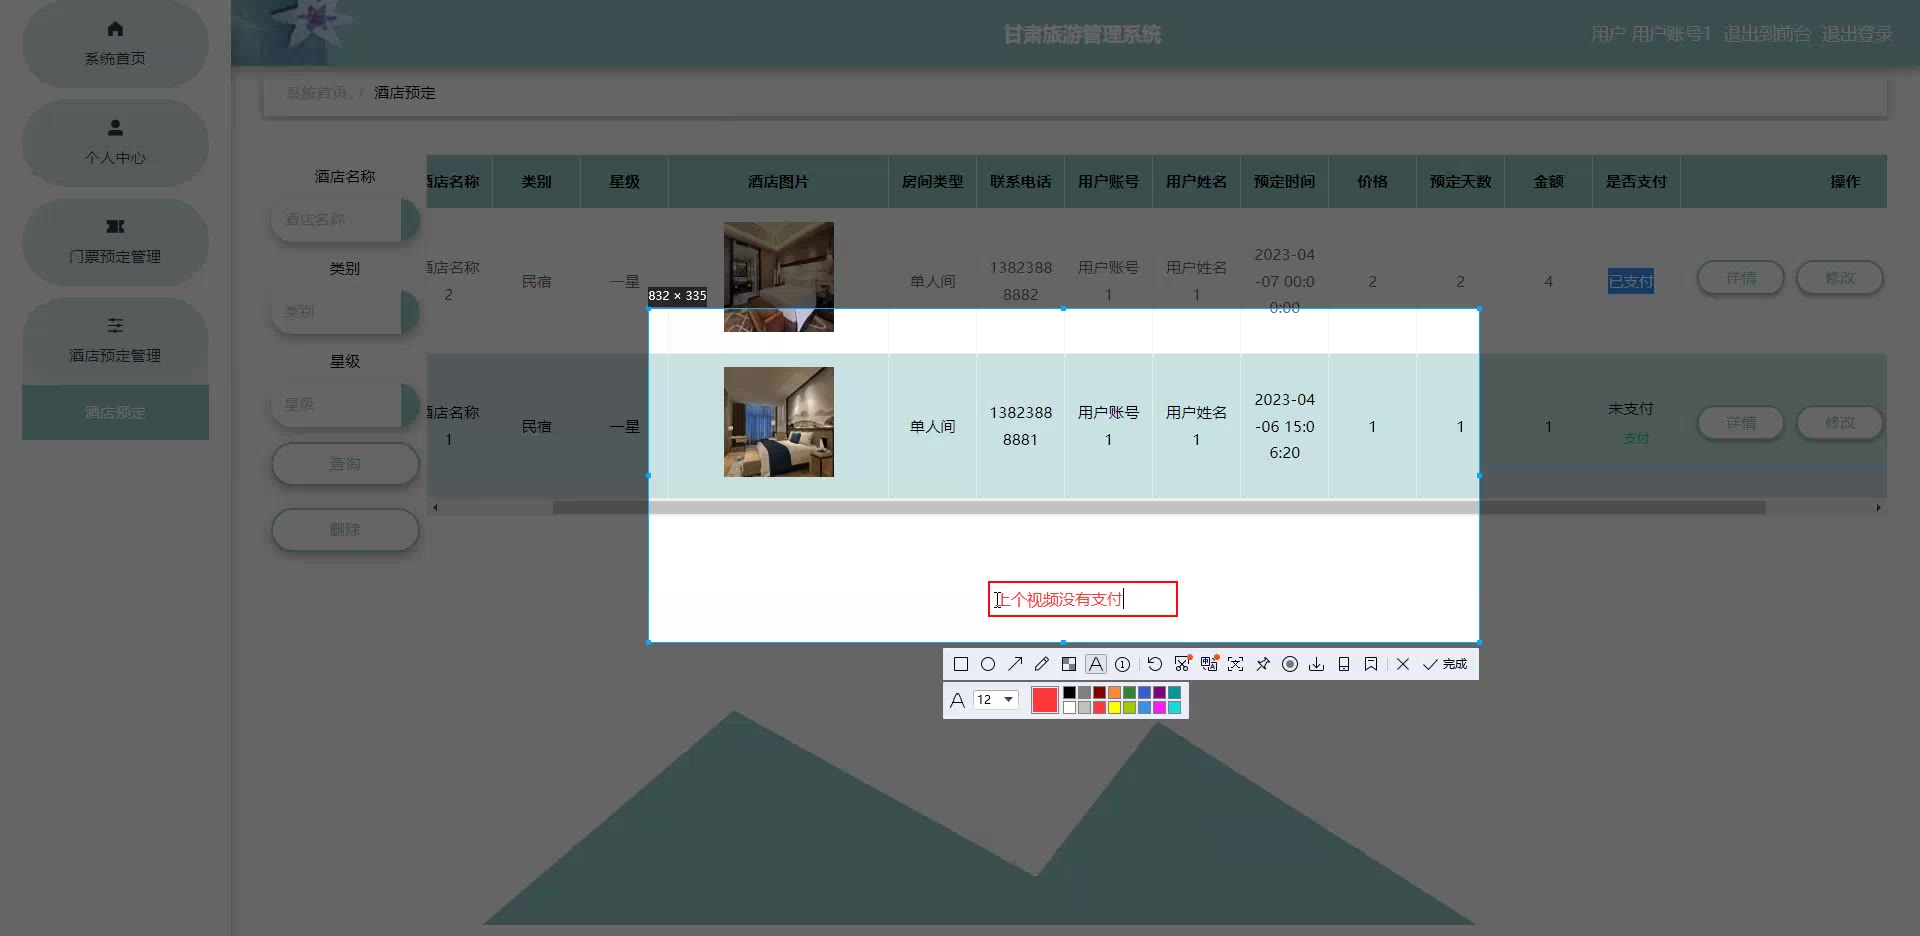This screenshot has width=1920, height=936.
Task: Click the bookmark collect icon
Action: click(x=1371, y=664)
